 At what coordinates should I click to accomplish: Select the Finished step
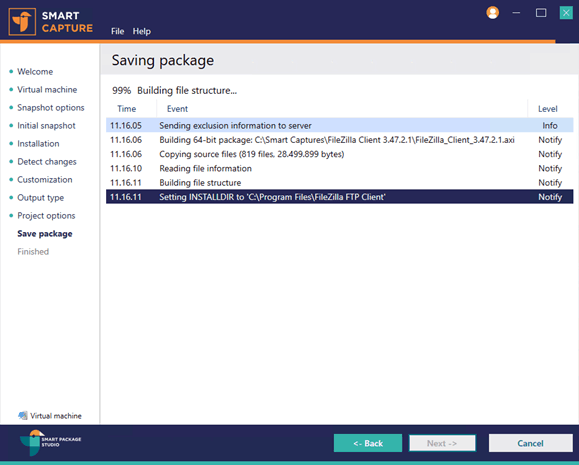coord(33,252)
